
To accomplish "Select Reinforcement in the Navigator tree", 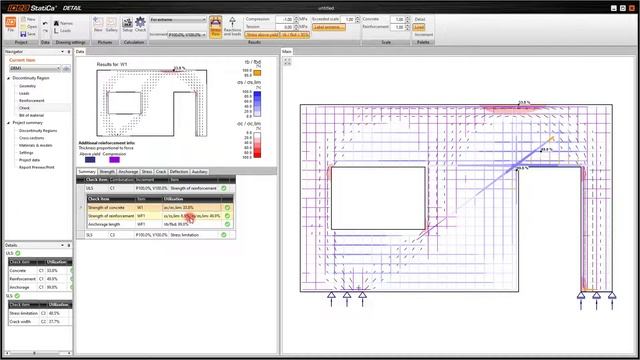I will click(x=31, y=101).
